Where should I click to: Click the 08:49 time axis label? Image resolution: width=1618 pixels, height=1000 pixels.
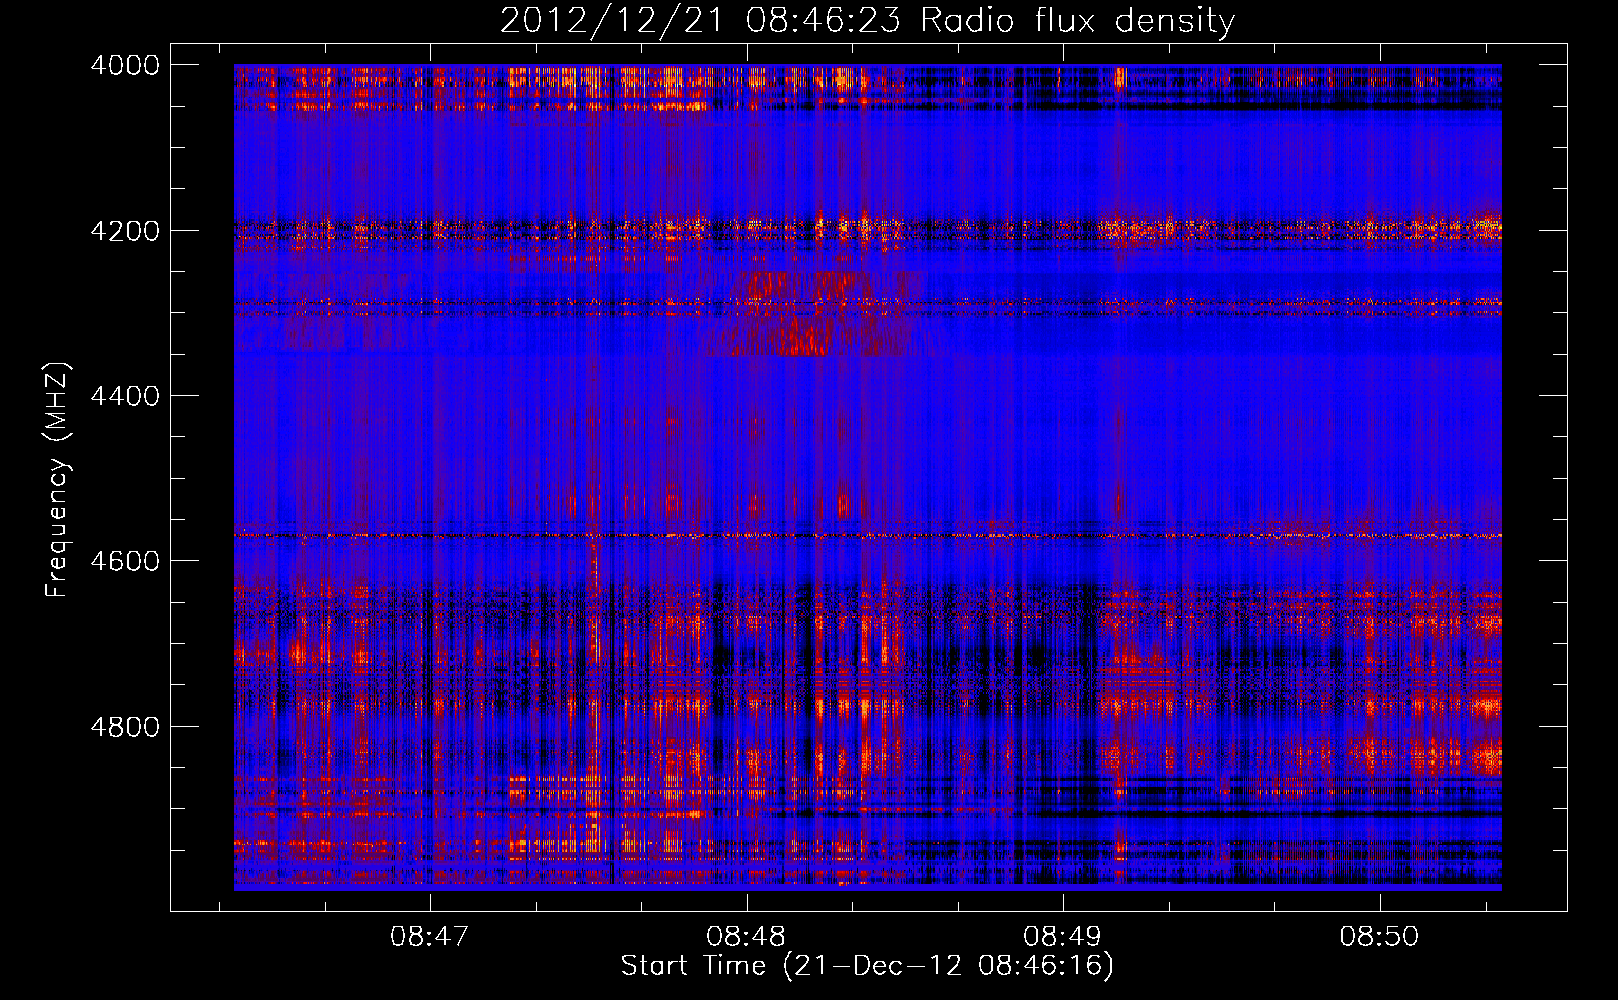tap(1062, 936)
